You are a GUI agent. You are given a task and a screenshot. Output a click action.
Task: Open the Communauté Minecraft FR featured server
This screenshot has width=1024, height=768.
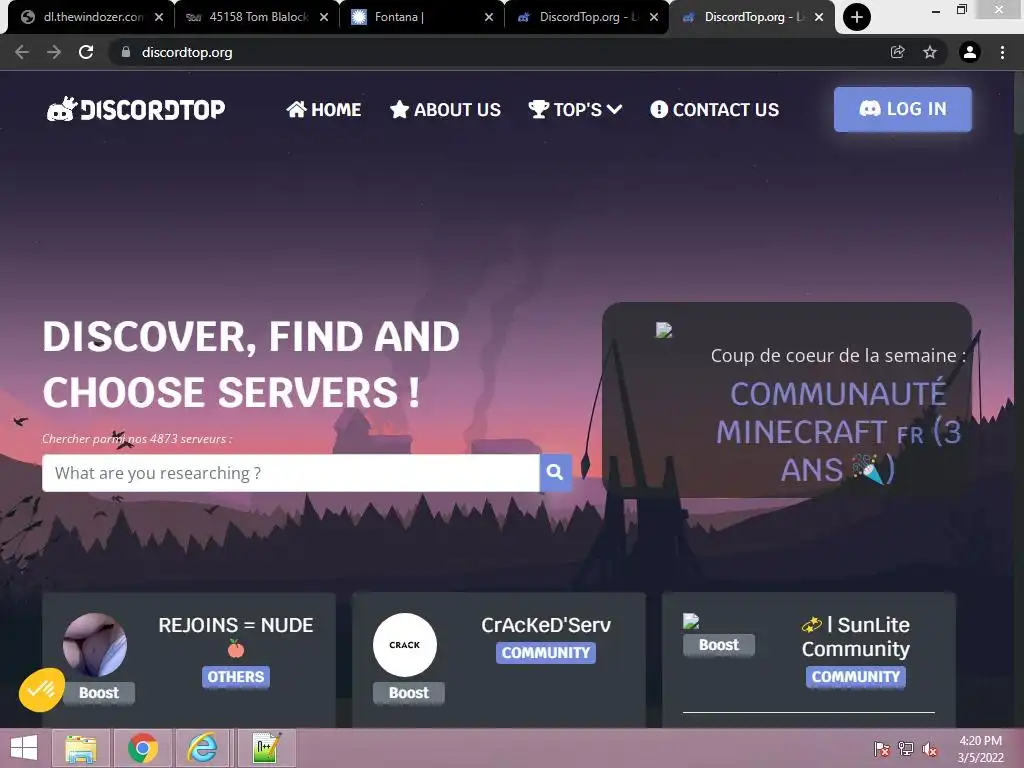point(838,432)
